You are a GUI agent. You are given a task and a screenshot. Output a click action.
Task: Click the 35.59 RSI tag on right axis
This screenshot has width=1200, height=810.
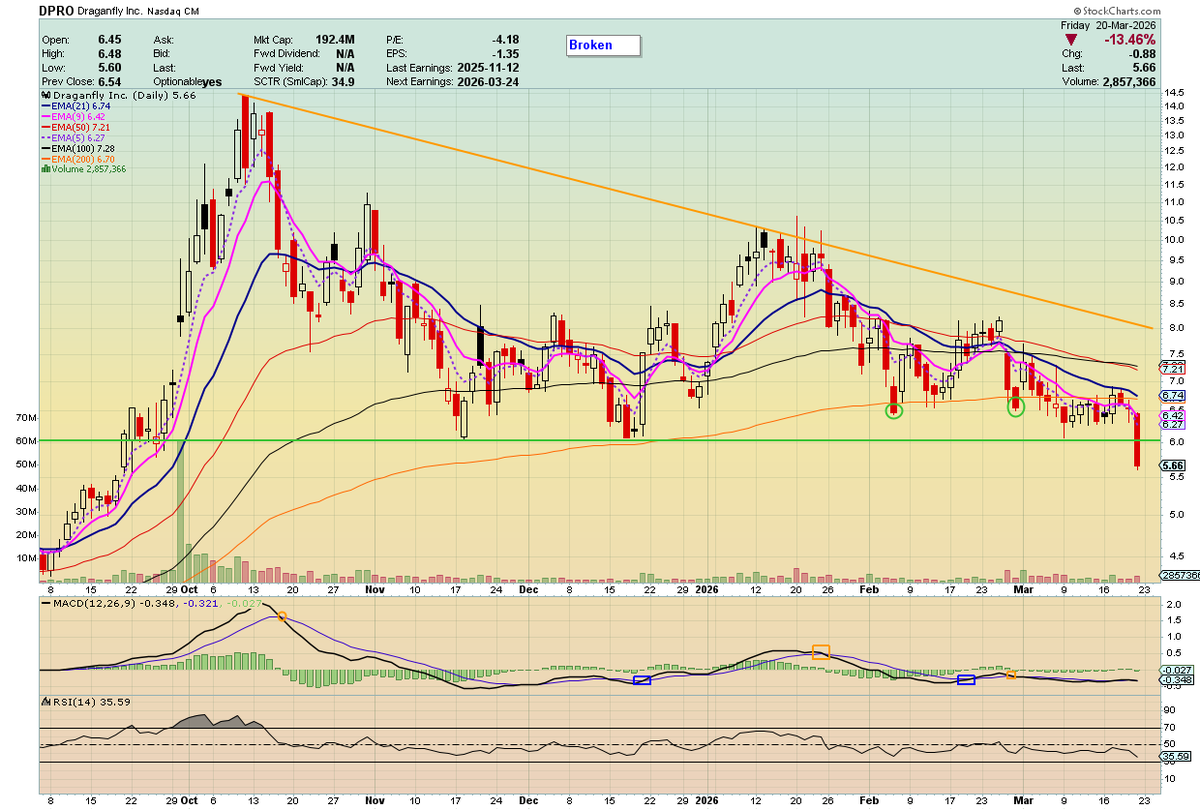(x=1175, y=758)
